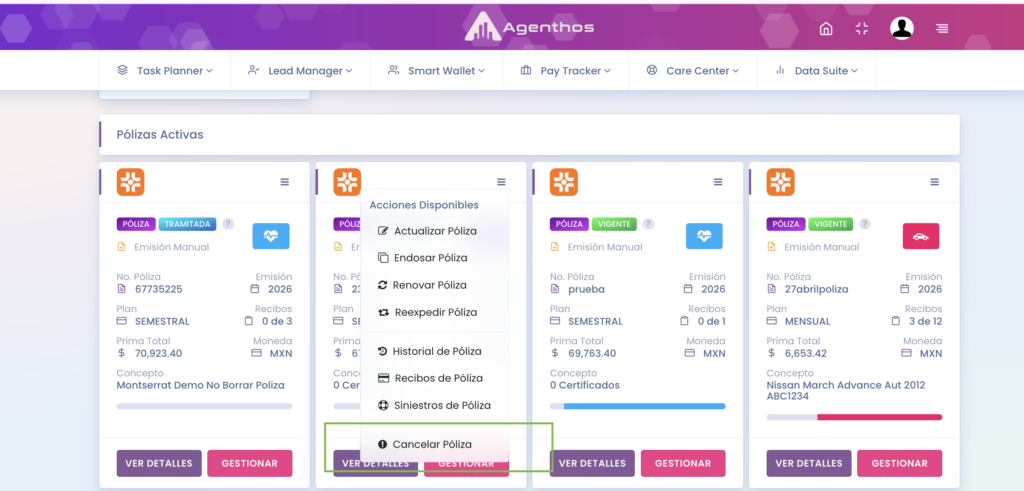The width and height of the screenshot is (1024, 491).
Task: Open Smart Wallet dropdown
Action: tap(436, 71)
